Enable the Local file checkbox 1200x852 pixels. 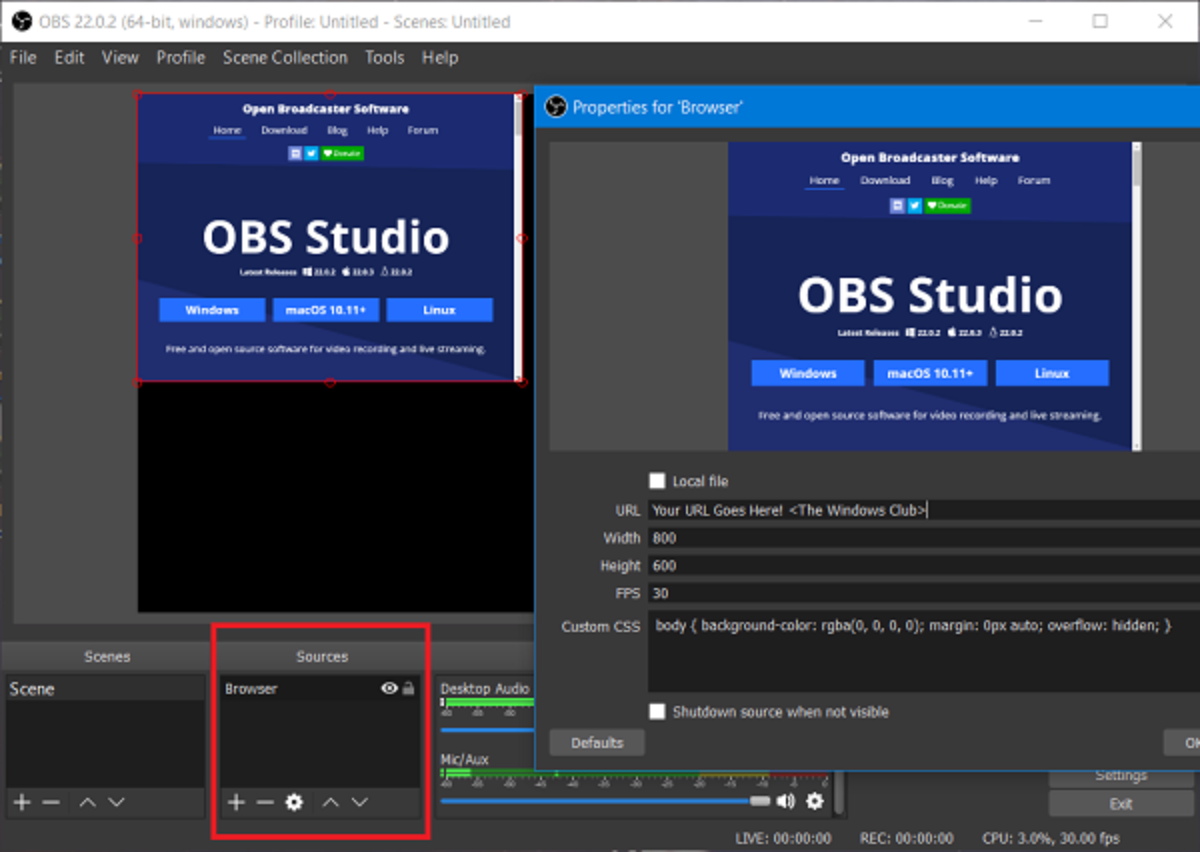point(657,481)
